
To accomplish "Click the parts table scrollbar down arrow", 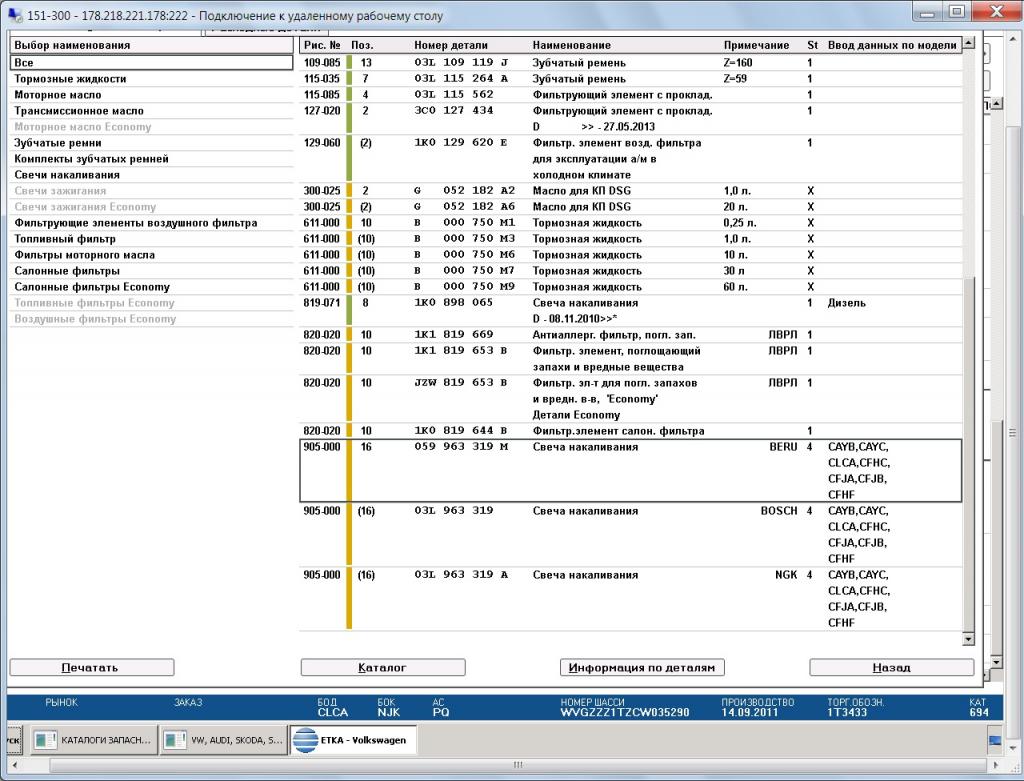I will 968,639.
